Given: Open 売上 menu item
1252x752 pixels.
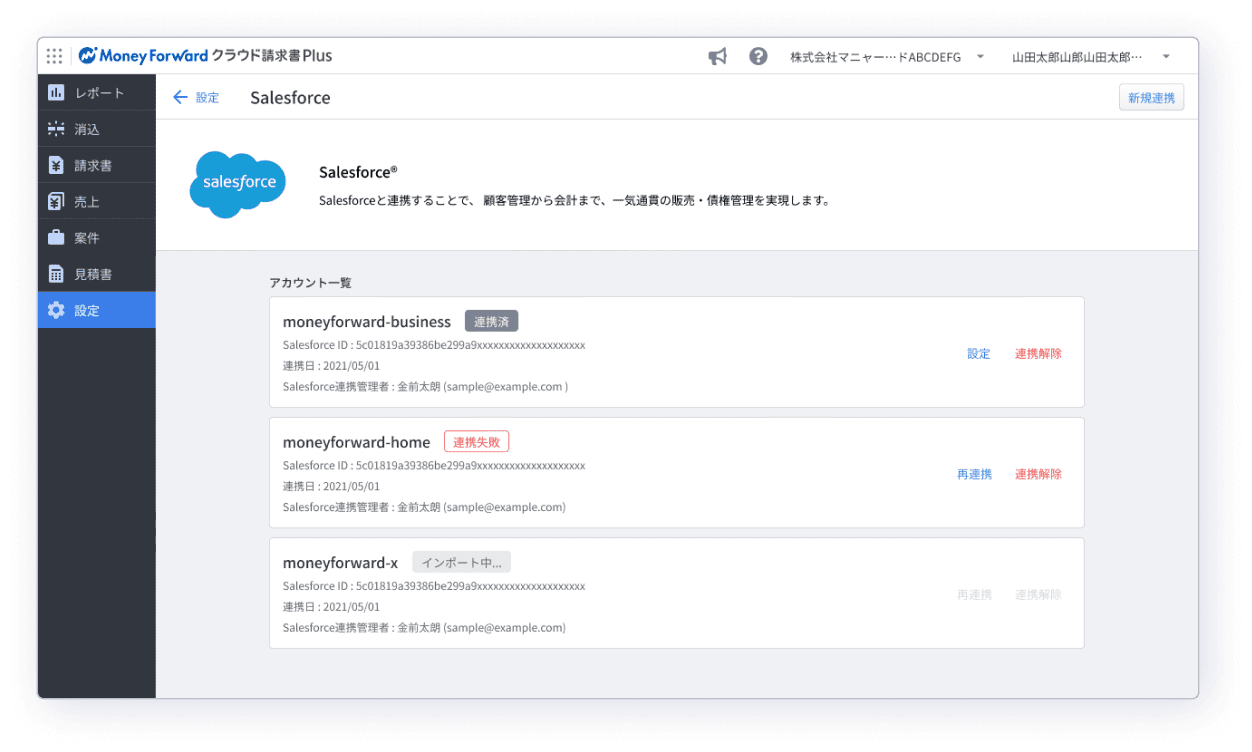Looking at the screenshot, I should pyautogui.click(x=97, y=201).
